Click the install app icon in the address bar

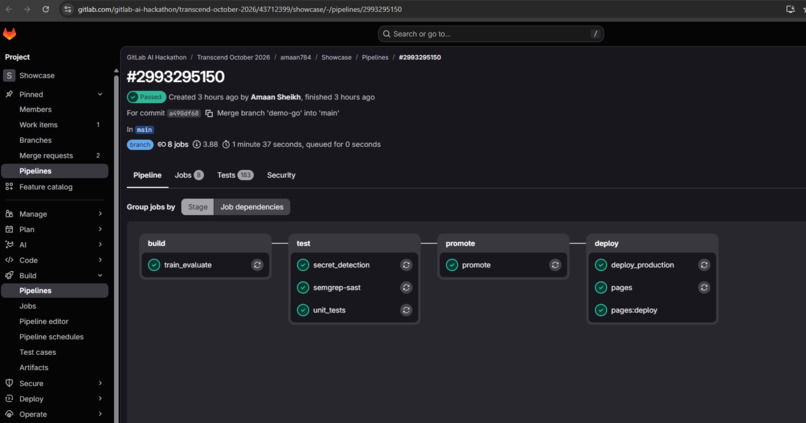(791, 9)
